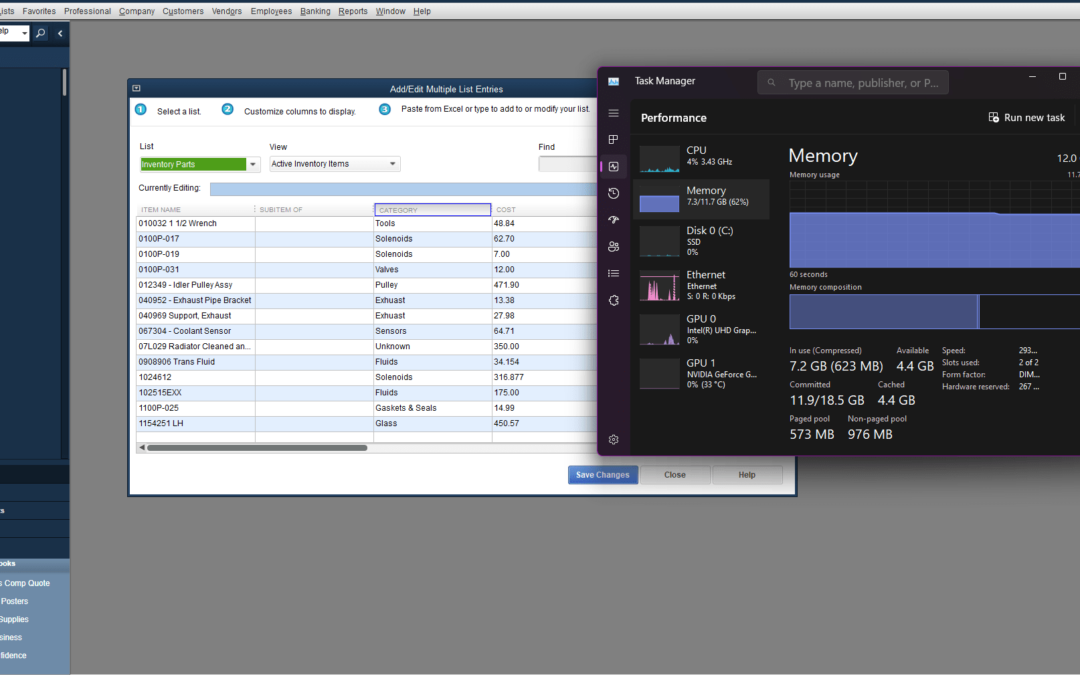This screenshot has width=1080, height=675.
Task: Click the CATEGORY column header
Action: click(x=433, y=209)
